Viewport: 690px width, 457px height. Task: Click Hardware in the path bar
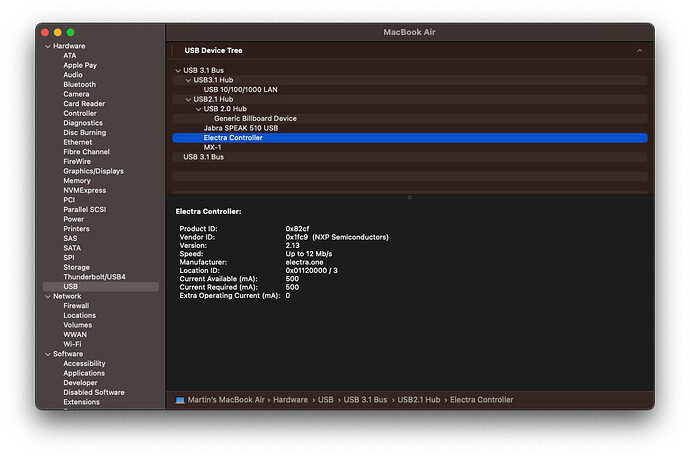pos(290,400)
